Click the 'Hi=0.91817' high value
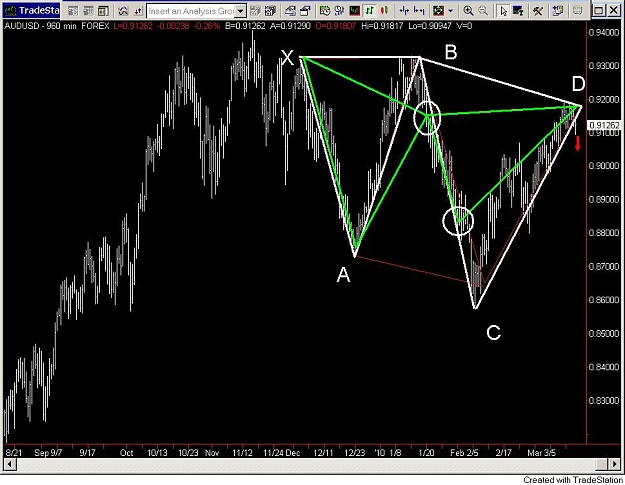This screenshot has width=625, height=485. pos(382,26)
